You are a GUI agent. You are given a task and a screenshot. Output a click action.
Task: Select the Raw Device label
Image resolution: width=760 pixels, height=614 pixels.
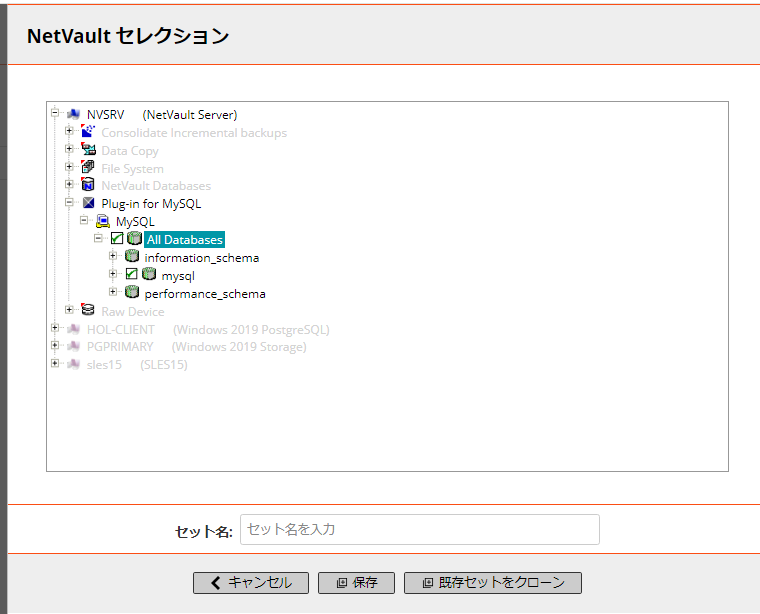pos(133,312)
